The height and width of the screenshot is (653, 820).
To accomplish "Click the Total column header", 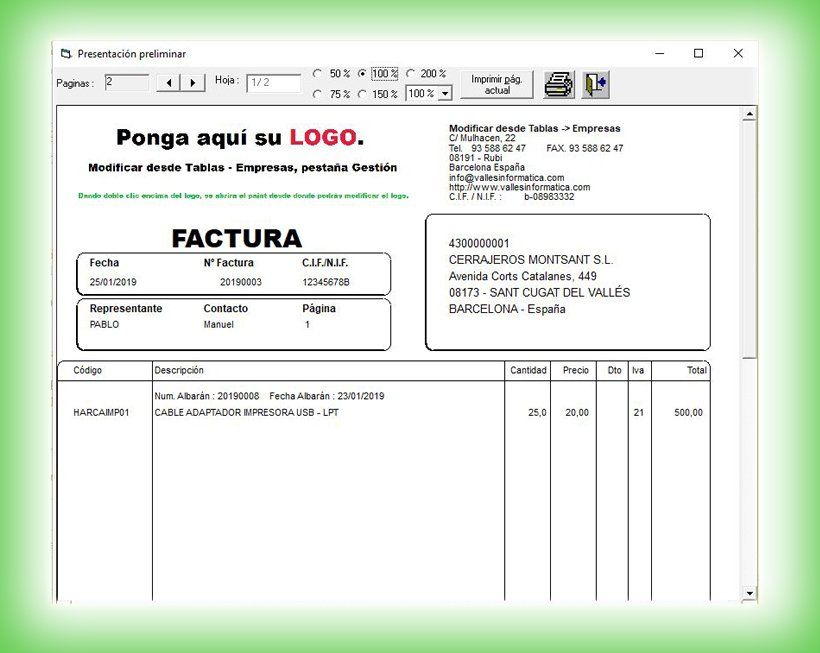I will coord(697,370).
